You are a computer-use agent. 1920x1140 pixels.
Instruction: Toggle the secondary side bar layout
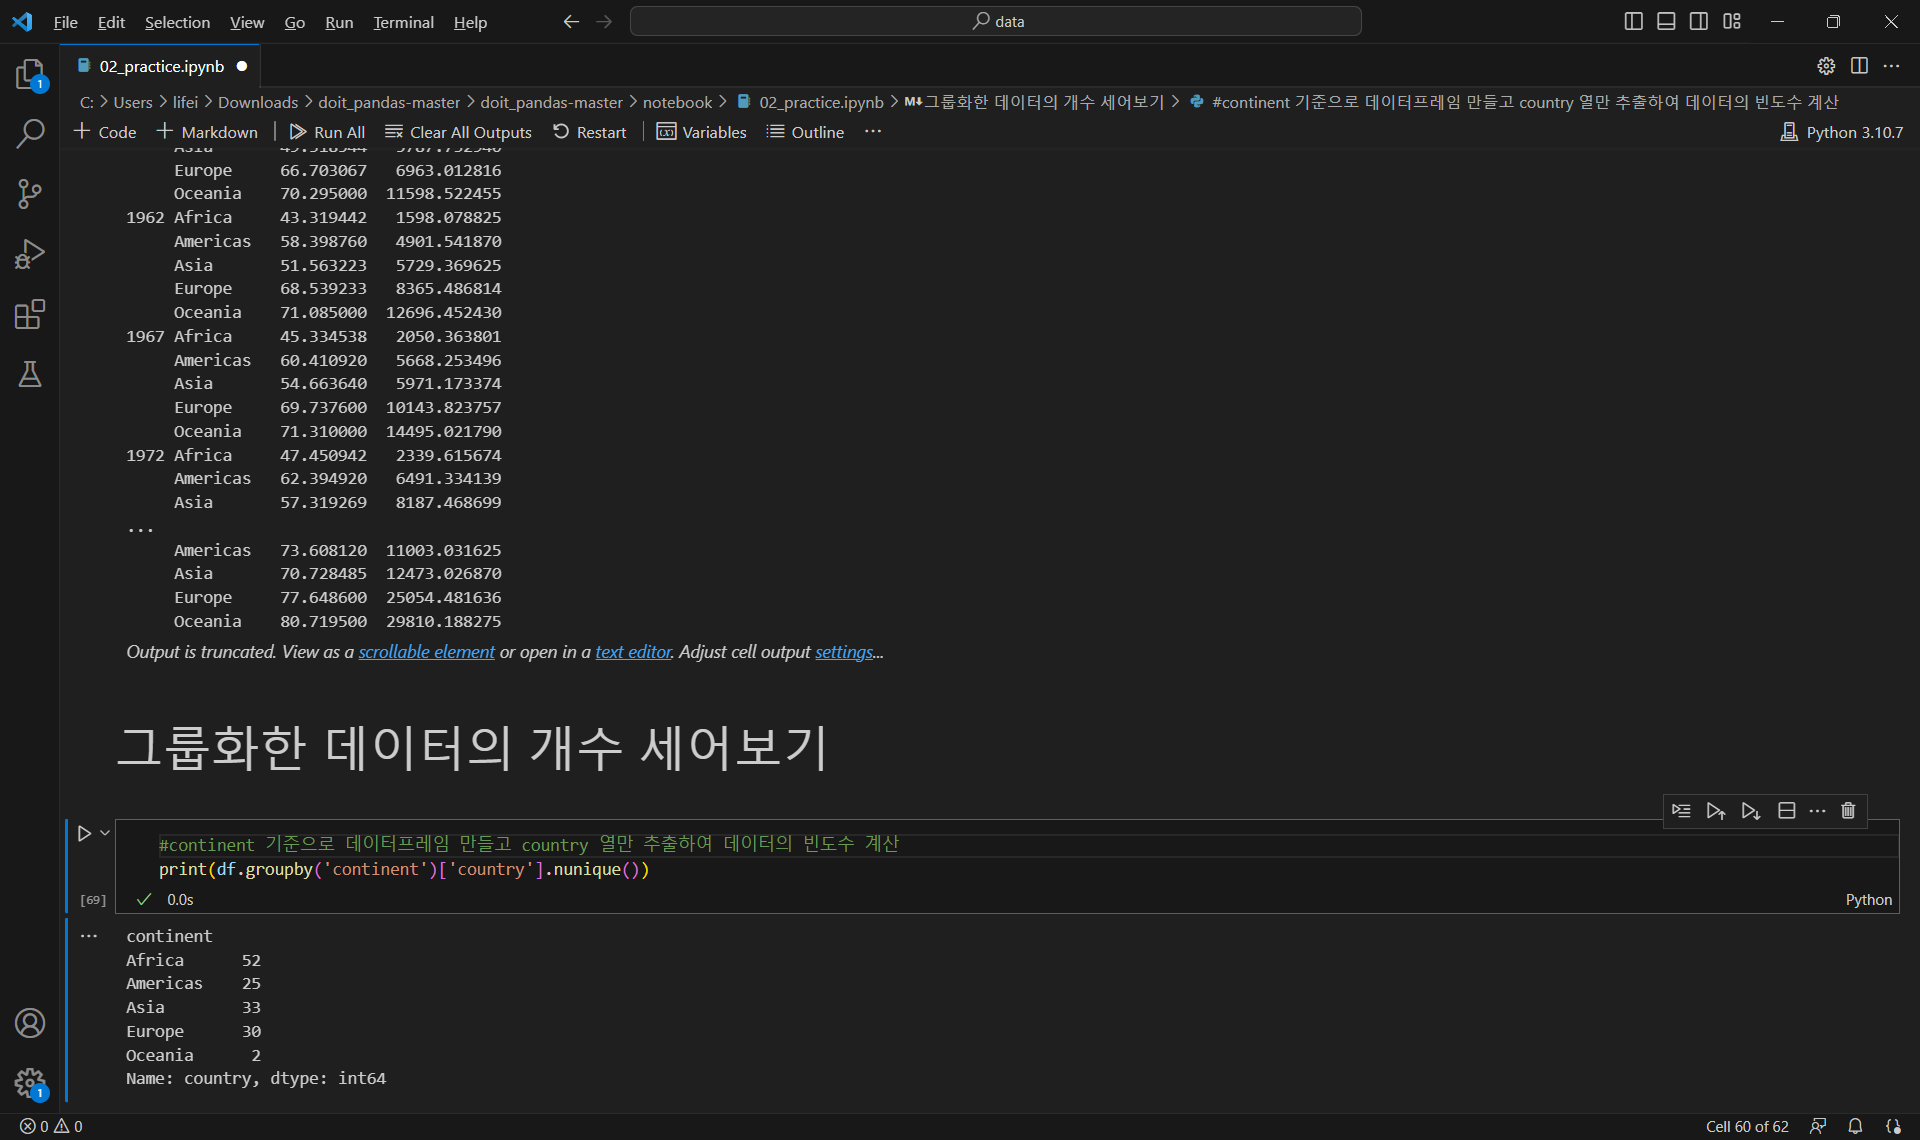click(1699, 21)
